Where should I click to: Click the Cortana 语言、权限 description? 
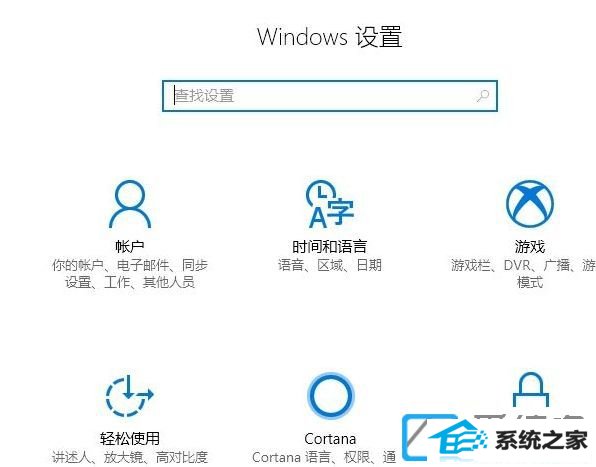pos(324,457)
